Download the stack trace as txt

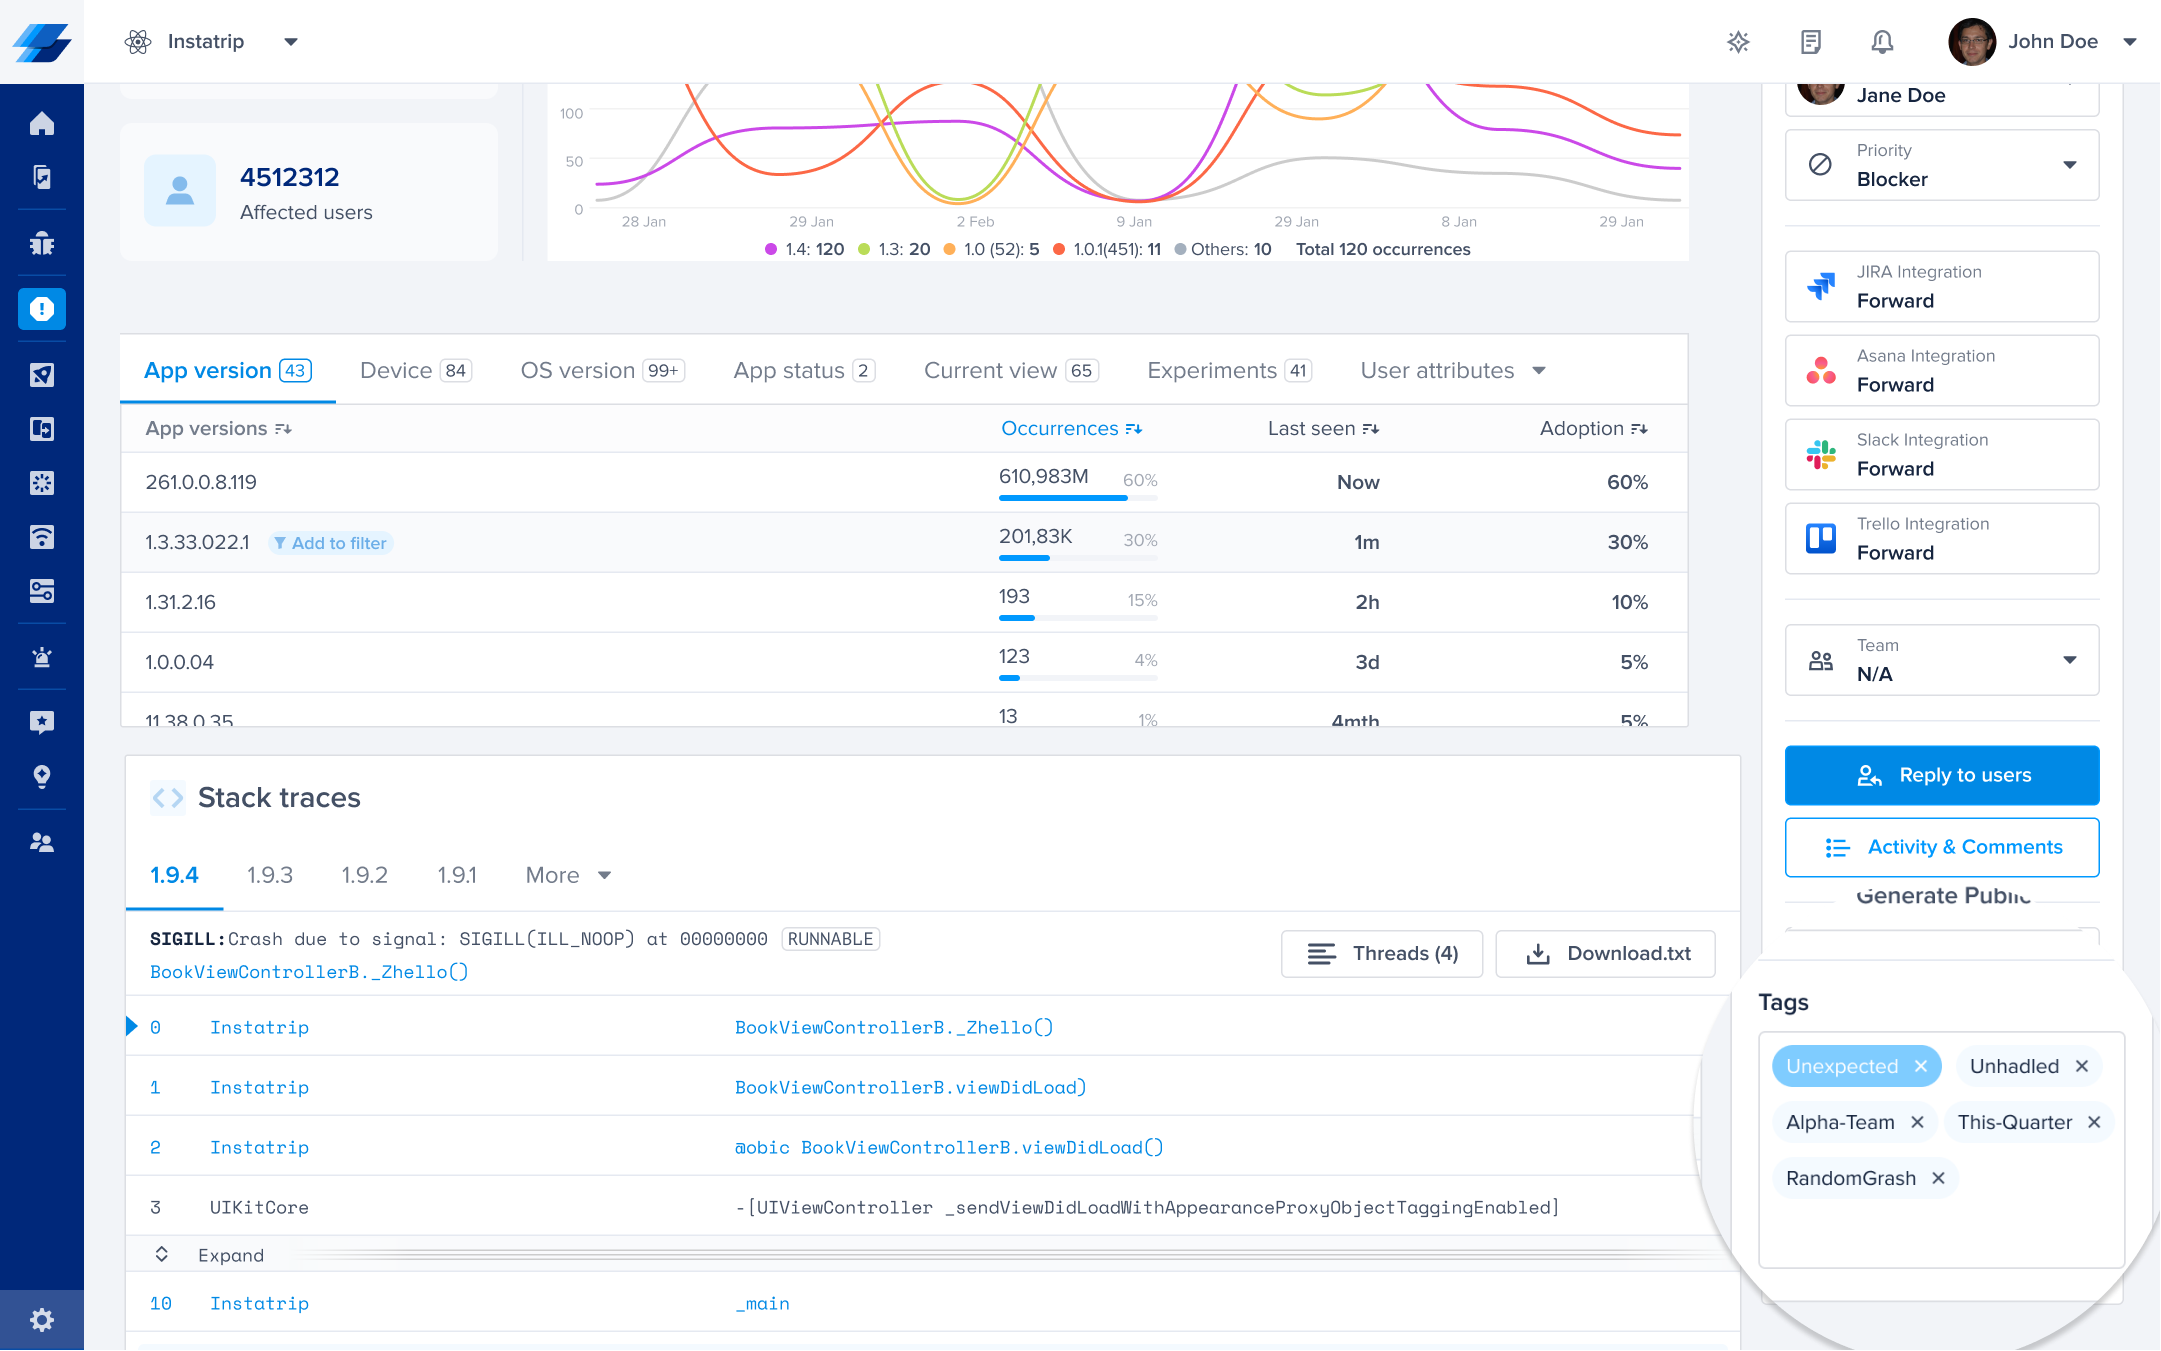click(1605, 953)
